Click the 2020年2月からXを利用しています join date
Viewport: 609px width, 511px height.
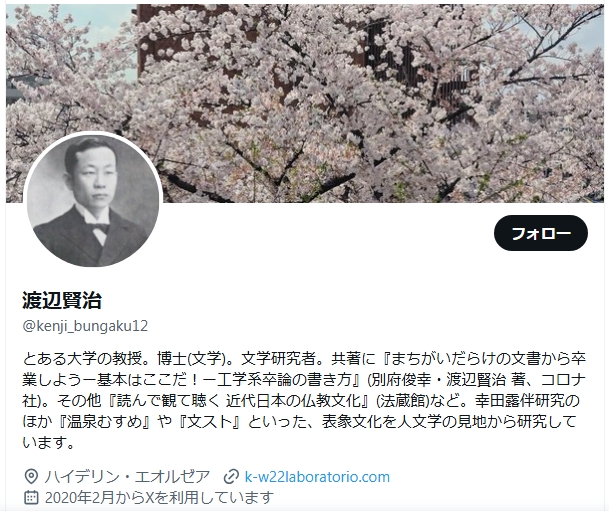159,497
